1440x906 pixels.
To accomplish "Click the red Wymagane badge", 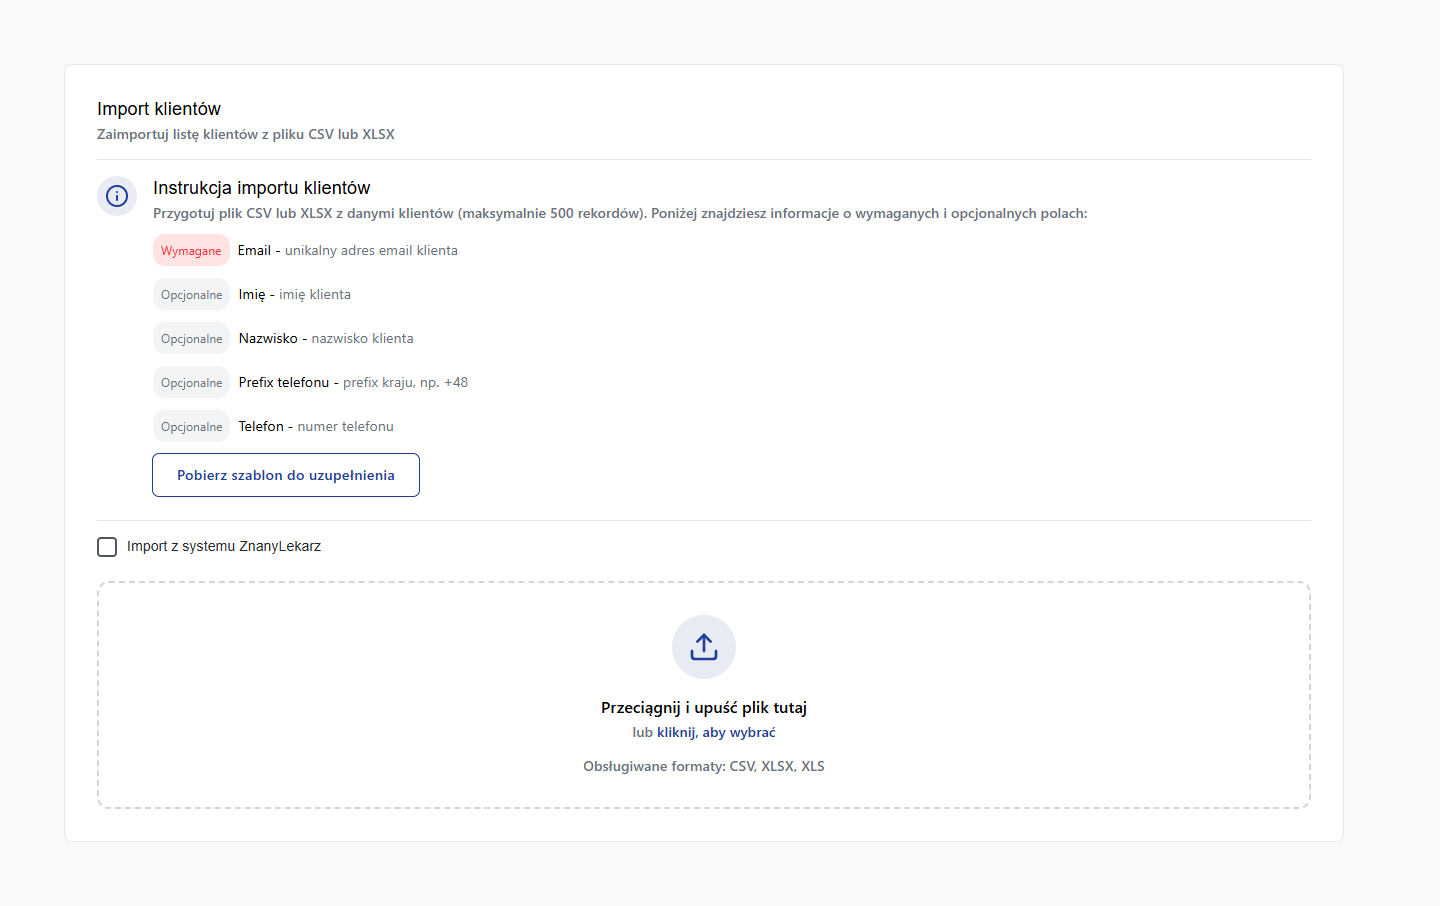I will pyautogui.click(x=191, y=250).
